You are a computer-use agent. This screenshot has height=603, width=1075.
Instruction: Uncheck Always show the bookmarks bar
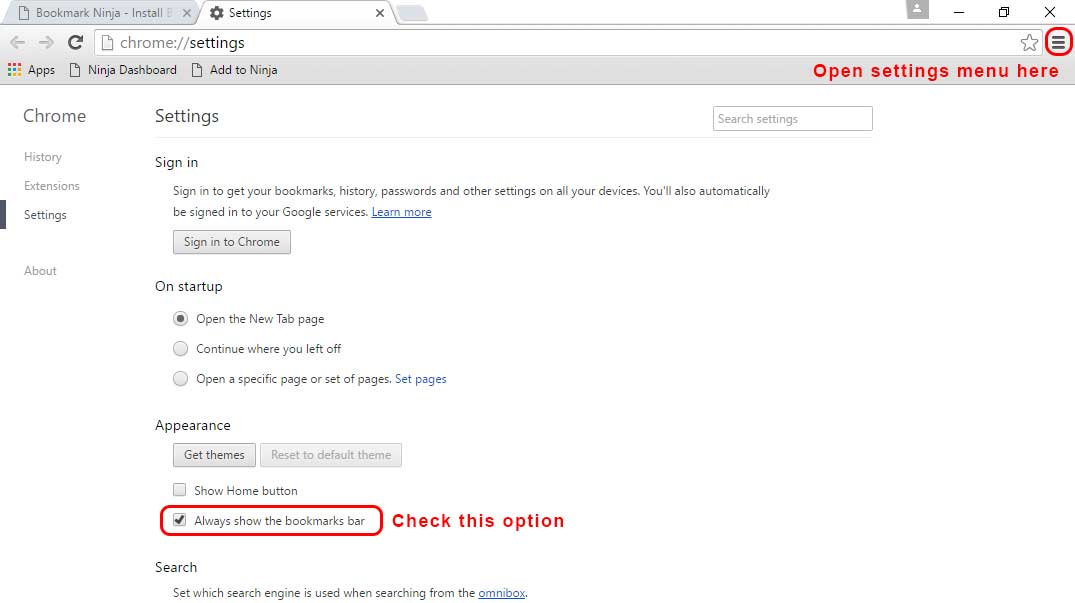click(180, 520)
